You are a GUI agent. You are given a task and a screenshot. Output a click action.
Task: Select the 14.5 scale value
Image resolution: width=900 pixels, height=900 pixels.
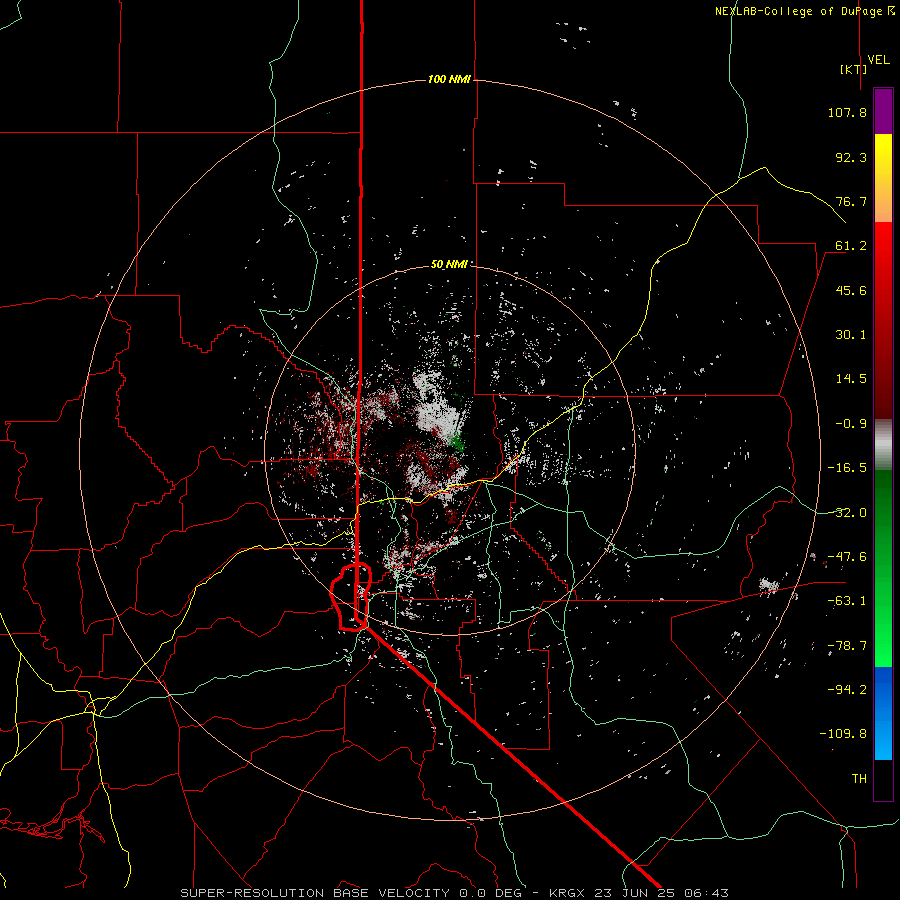pyautogui.click(x=851, y=379)
